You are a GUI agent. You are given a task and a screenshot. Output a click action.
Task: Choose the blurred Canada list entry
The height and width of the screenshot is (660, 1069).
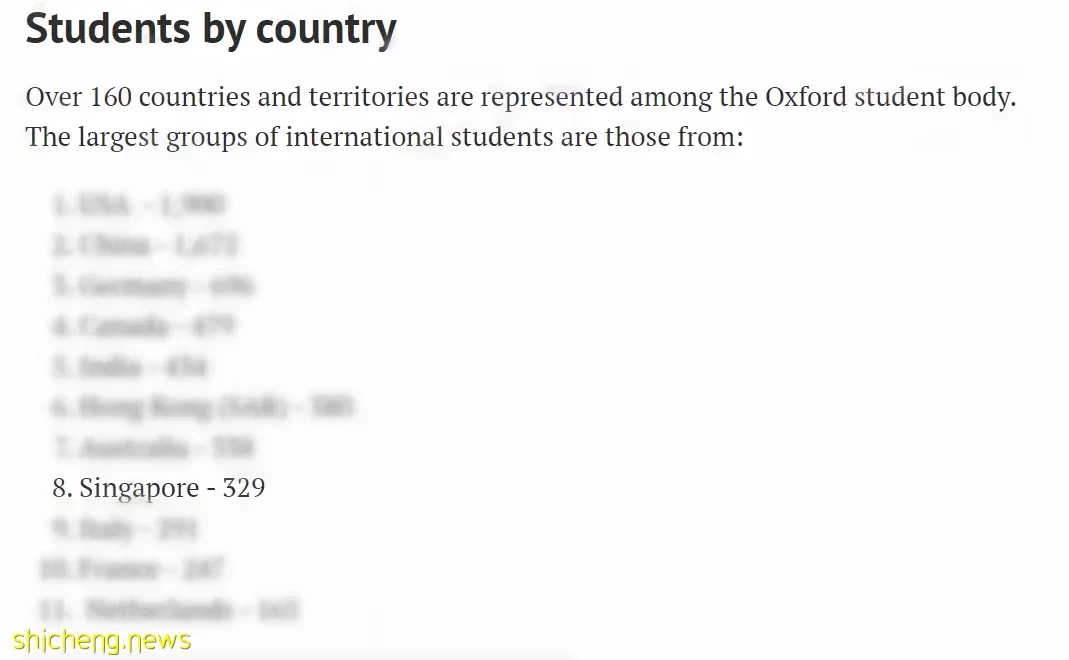click(x=143, y=326)
